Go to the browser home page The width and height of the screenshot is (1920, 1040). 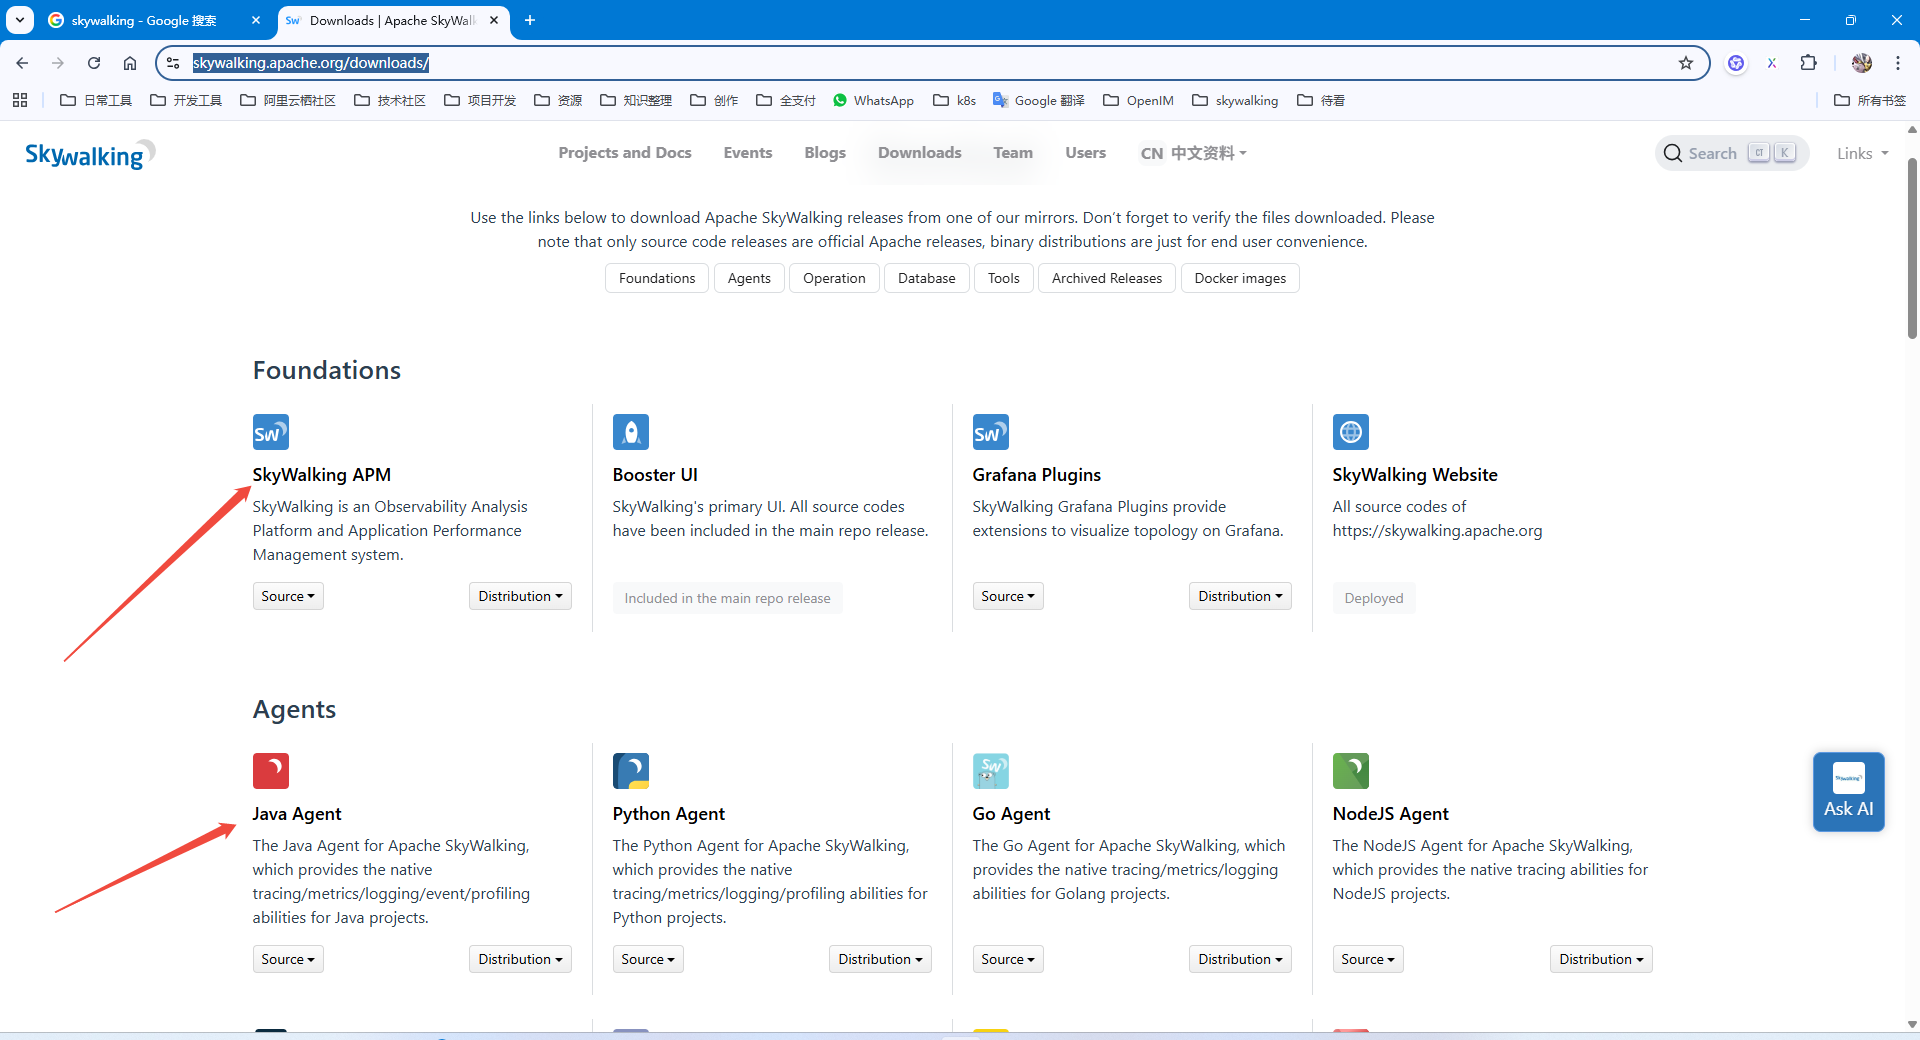tap(130, 63)
